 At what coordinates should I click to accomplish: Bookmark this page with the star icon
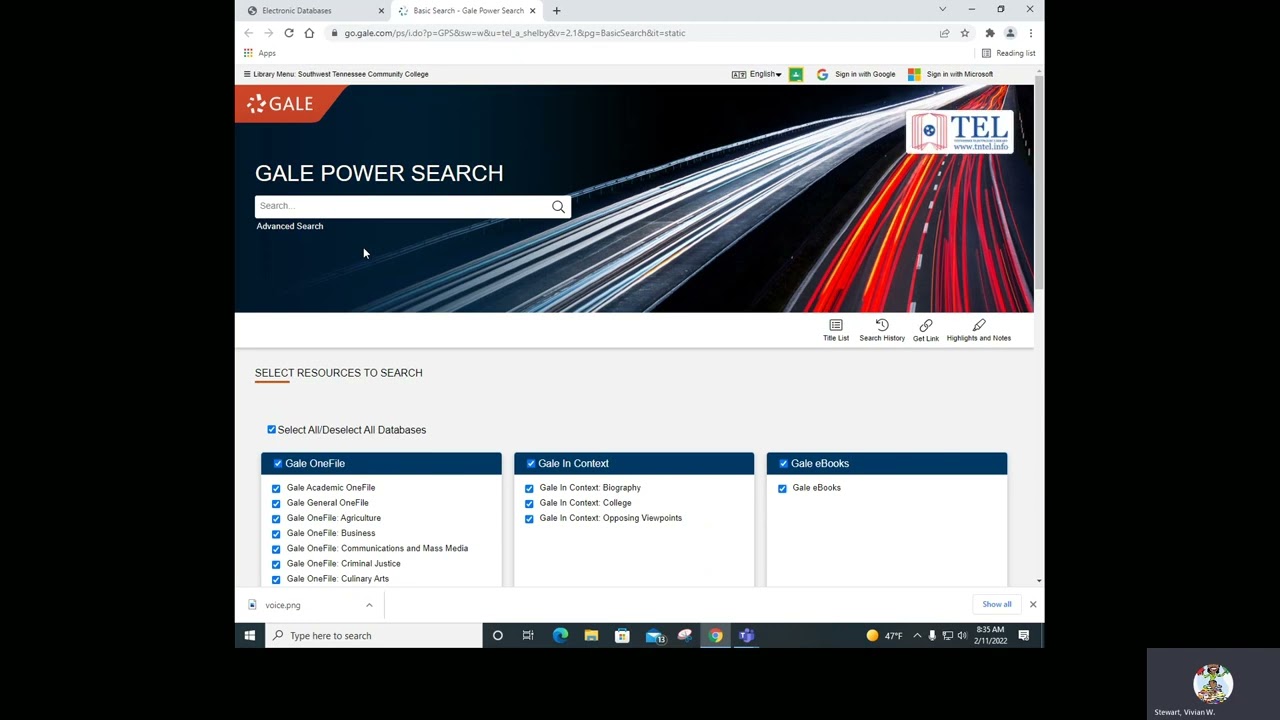[965, 33]
